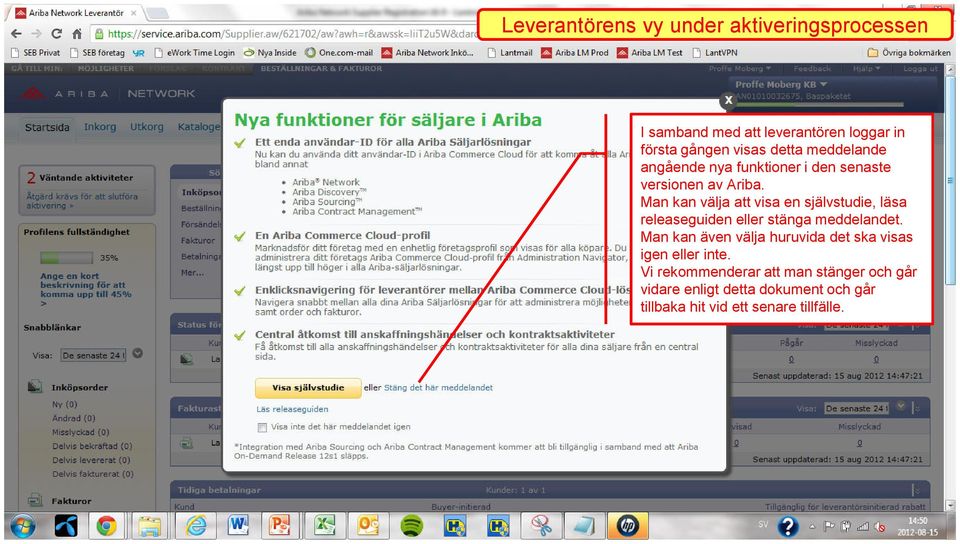960x544 pixels.
Task: Select Delvis fakturerat (0)
Action: click(x=93, y=474)
